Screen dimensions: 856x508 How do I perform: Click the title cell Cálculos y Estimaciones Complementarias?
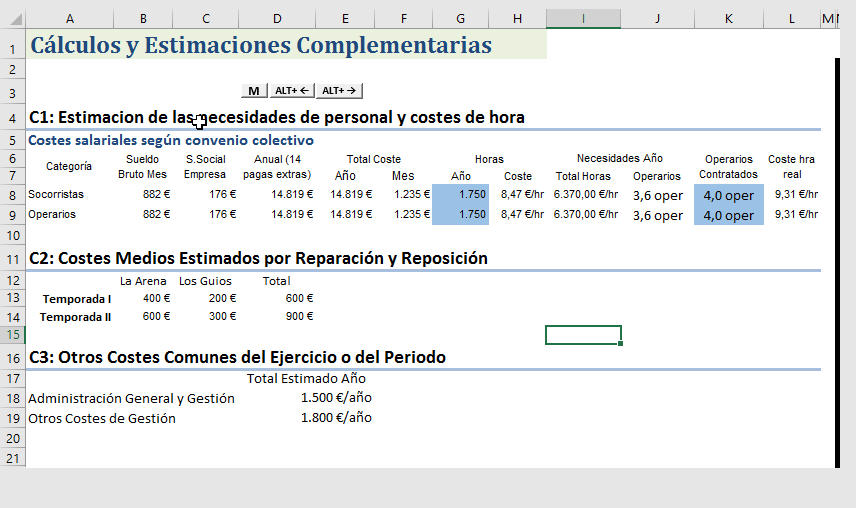coord(261,45)
